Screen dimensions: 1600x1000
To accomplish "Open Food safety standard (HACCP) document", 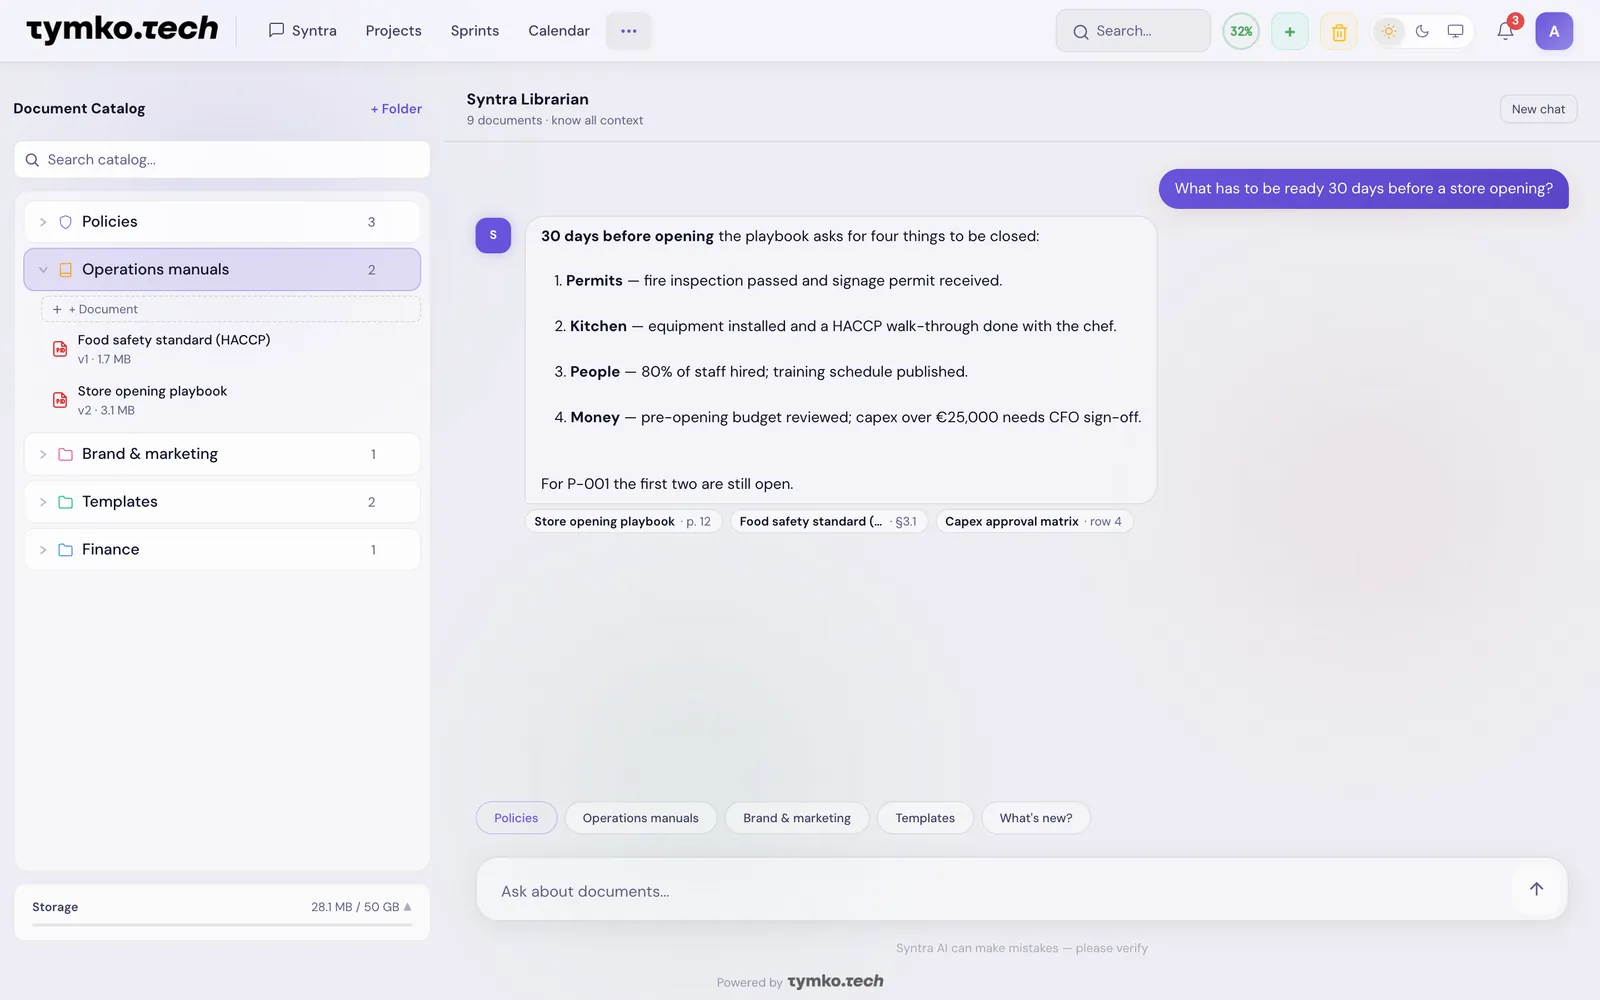I will coord(230,349).
